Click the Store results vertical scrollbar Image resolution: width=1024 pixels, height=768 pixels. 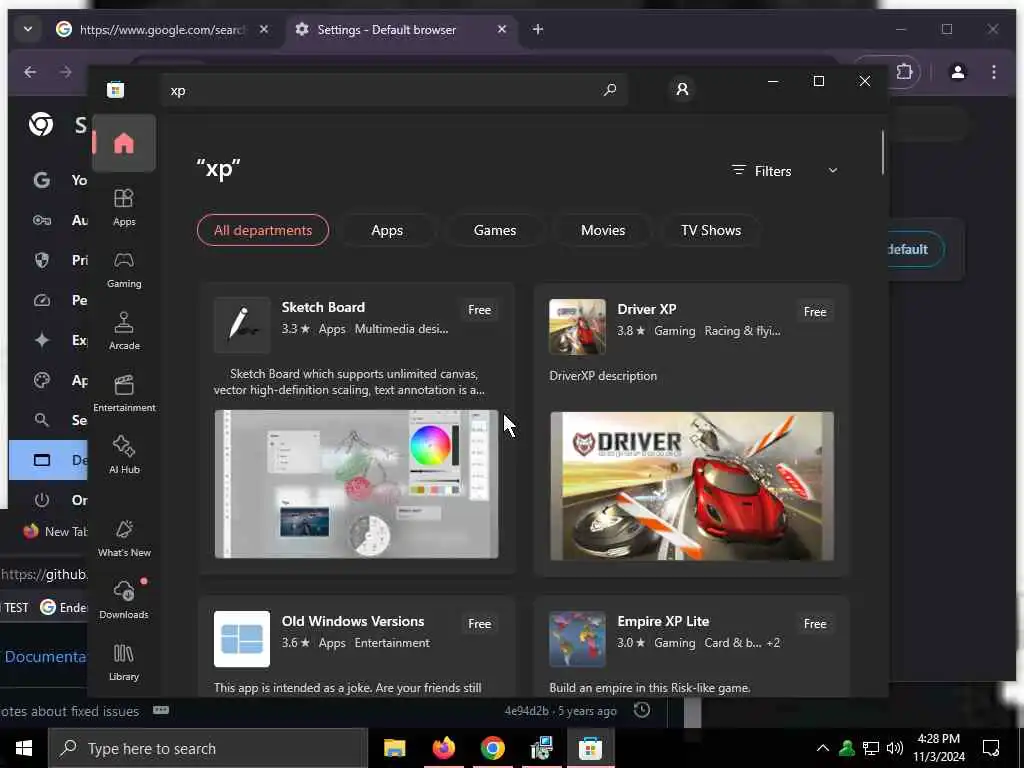(883, 153)
